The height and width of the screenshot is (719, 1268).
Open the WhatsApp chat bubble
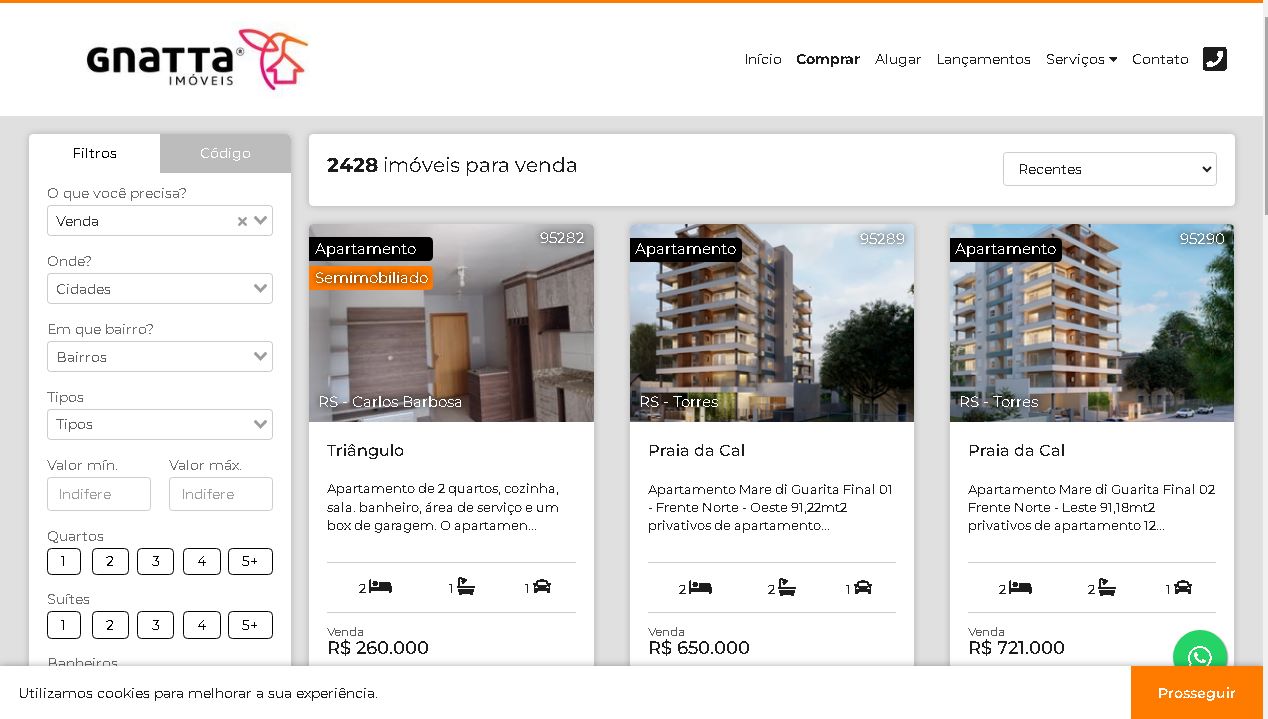pos(1200,656)
